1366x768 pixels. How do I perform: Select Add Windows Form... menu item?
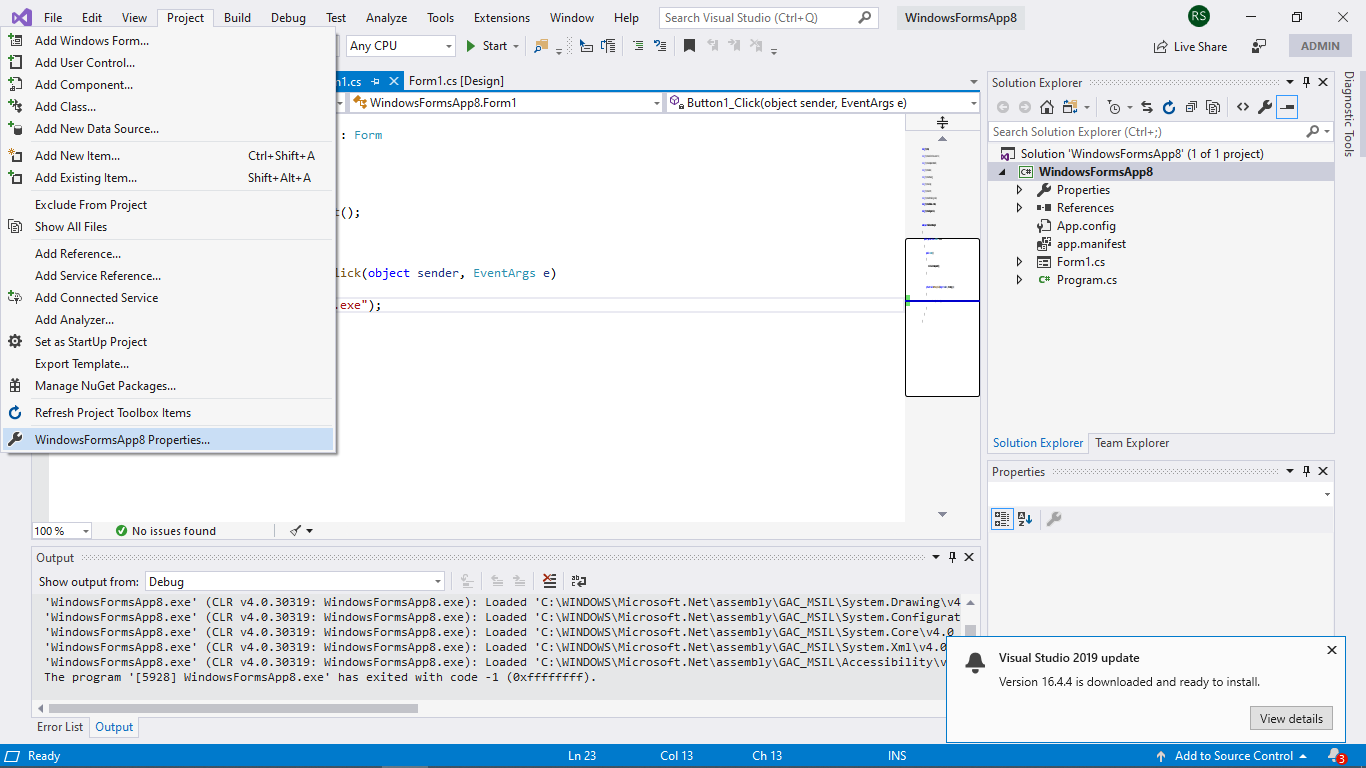point(168,41)
